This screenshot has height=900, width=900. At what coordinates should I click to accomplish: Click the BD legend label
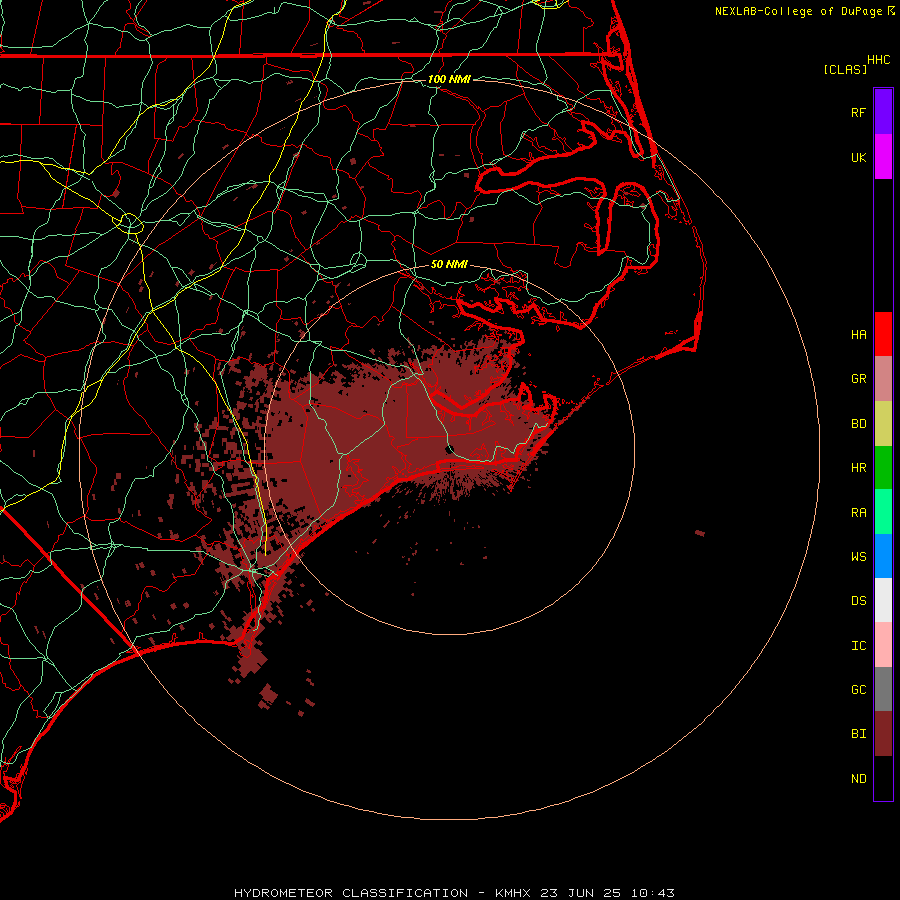pos(858,424)
